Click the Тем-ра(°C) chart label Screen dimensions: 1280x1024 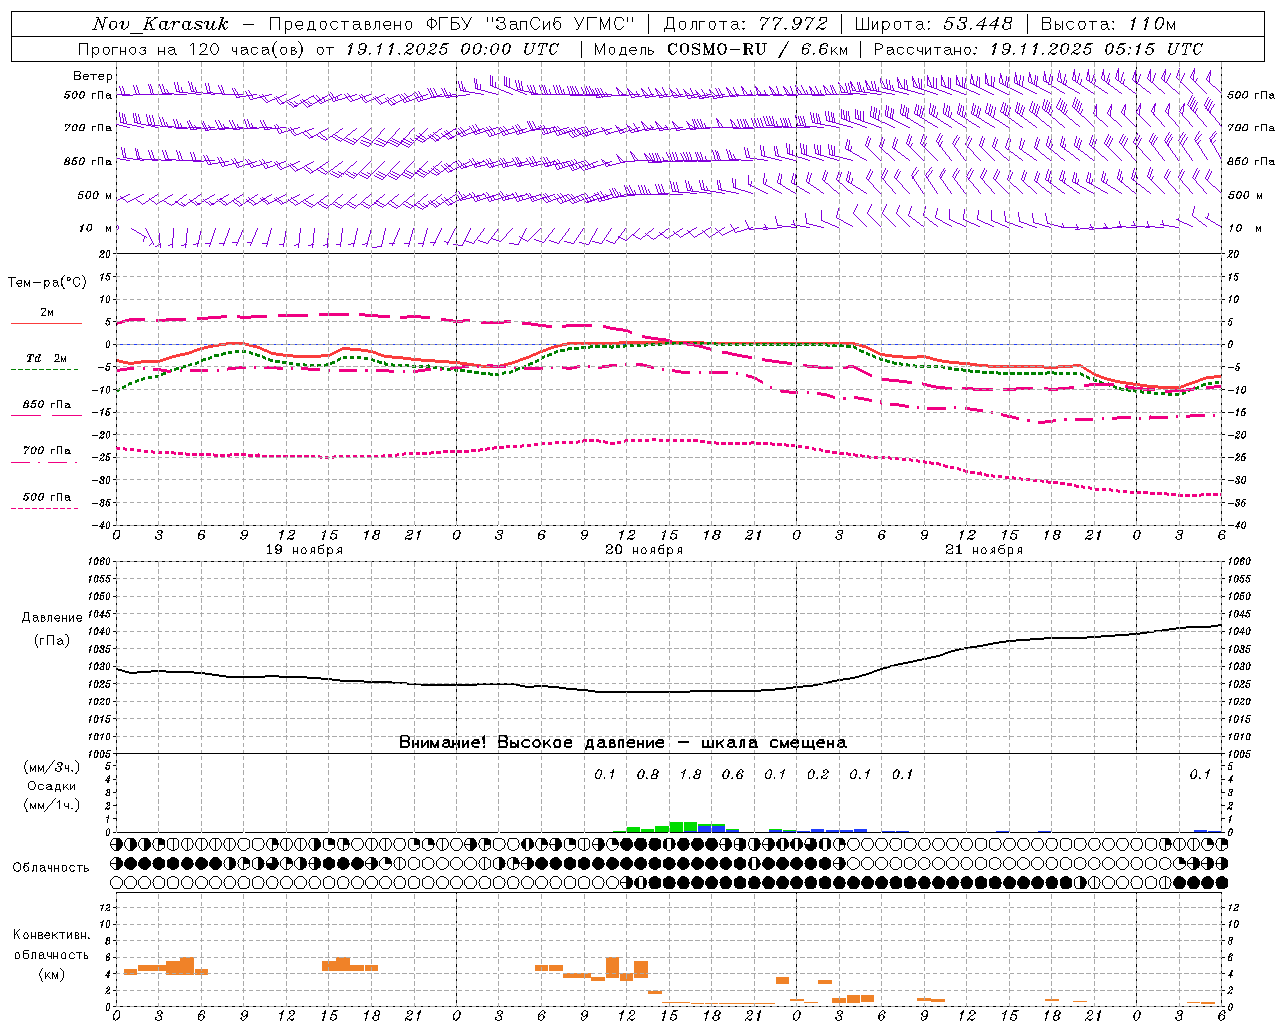coord(47,283)
